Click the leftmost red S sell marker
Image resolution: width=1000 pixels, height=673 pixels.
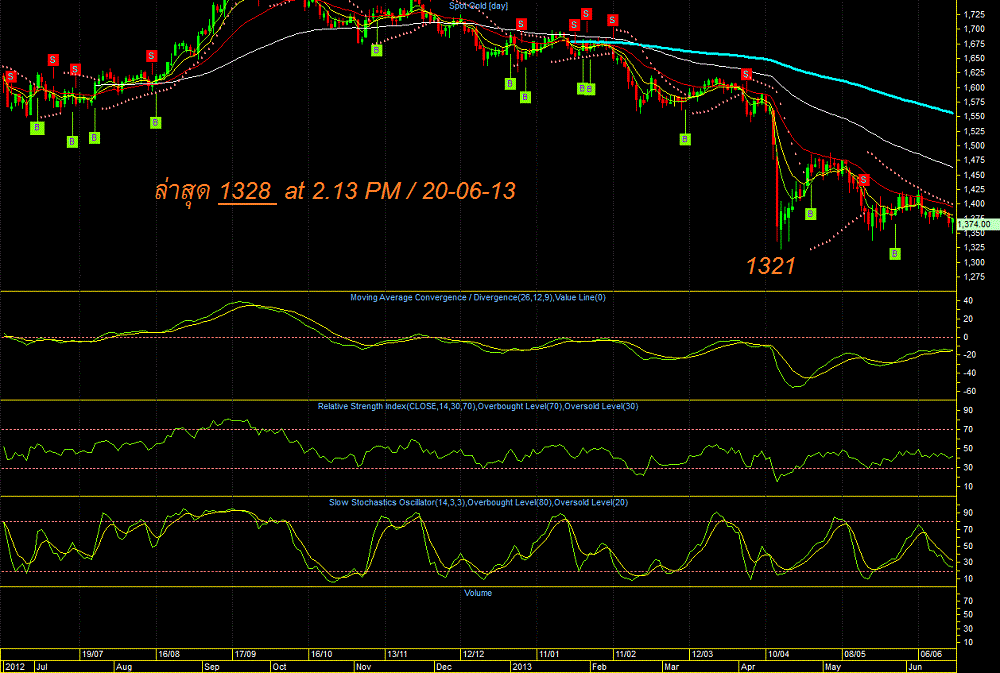tap(11, 77)
